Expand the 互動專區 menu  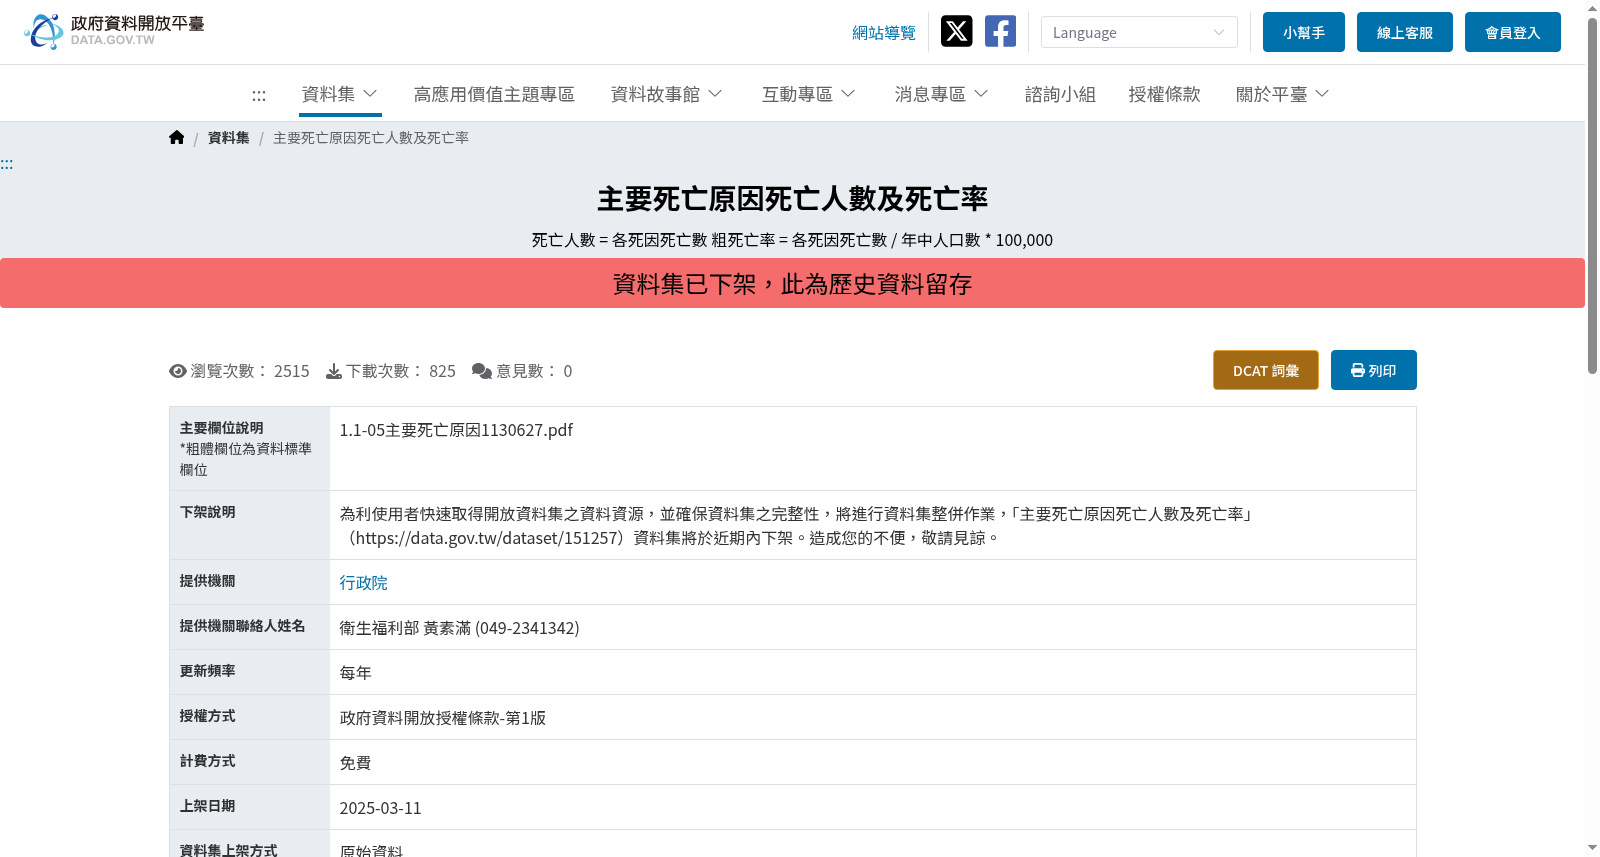(x=809, y=94)
